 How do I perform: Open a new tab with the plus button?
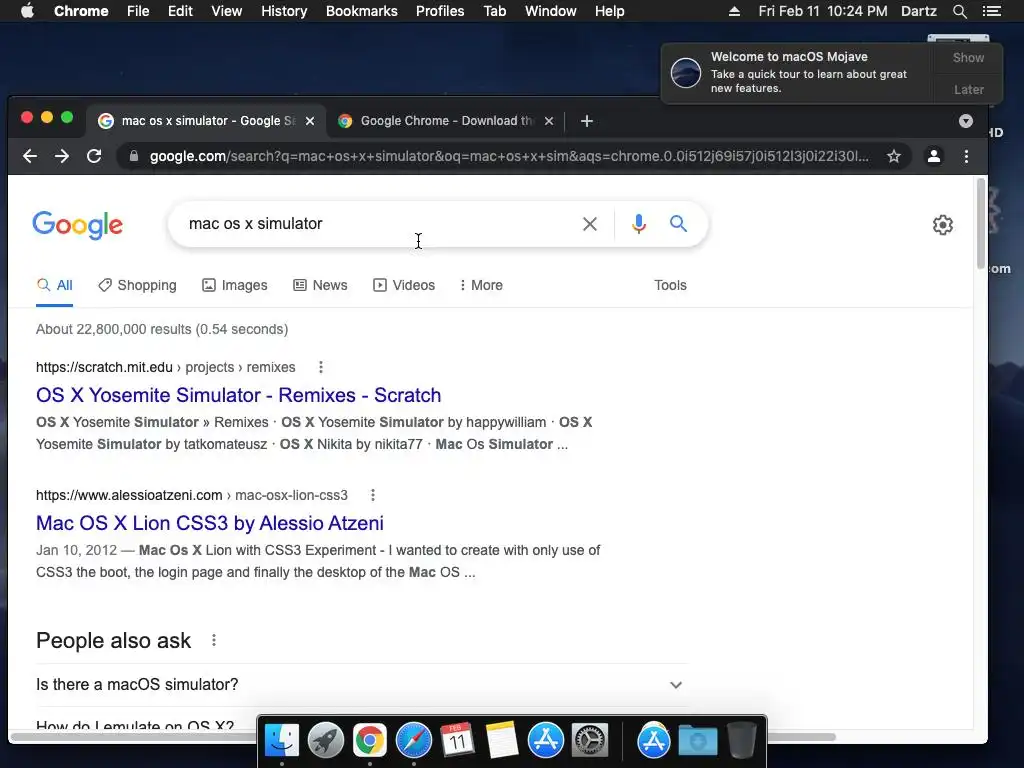pyautogui.click(x=586, y=121)
